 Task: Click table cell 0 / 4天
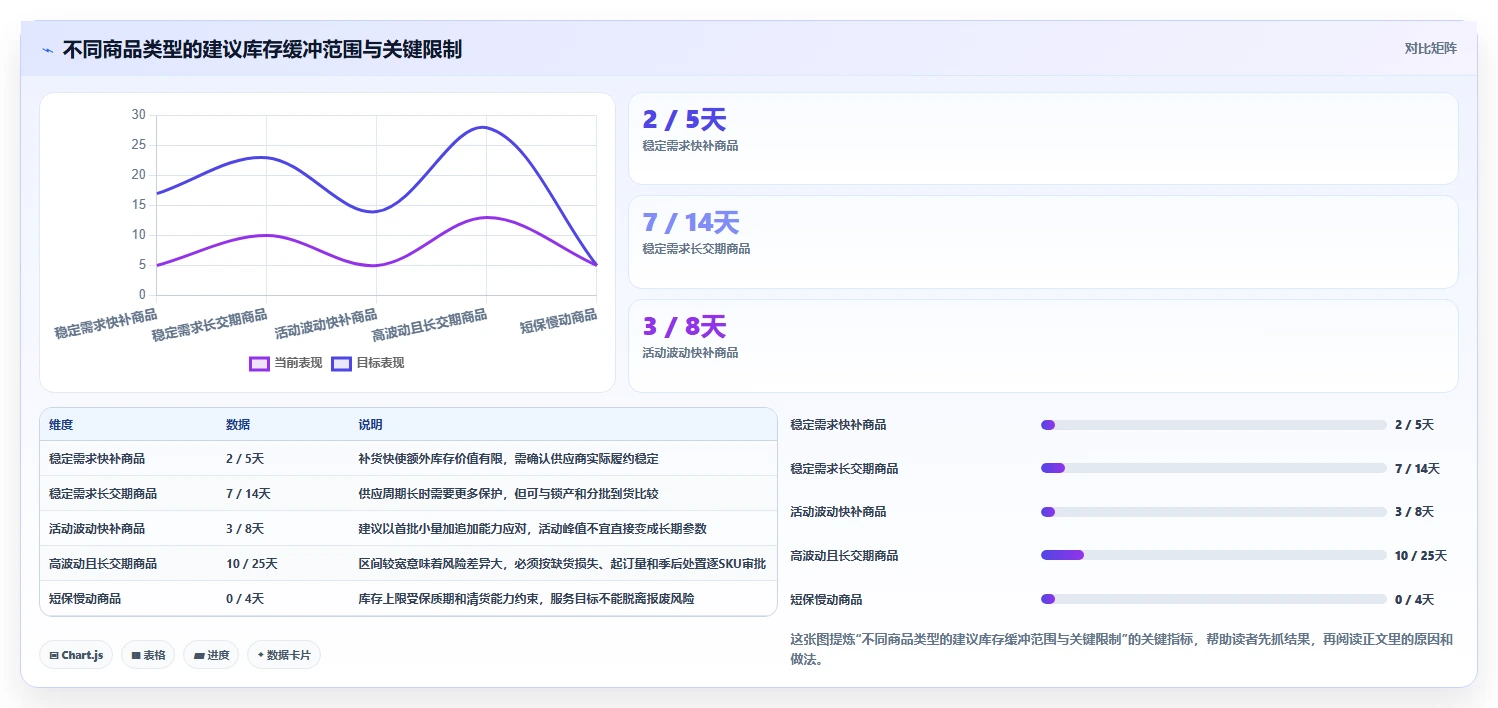point(245,599)
